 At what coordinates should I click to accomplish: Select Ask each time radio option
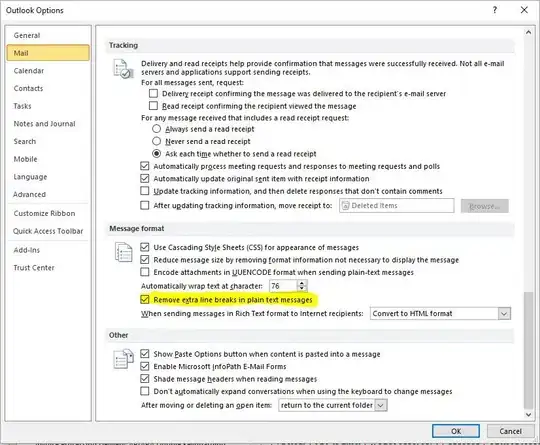(x=156, y=154)
